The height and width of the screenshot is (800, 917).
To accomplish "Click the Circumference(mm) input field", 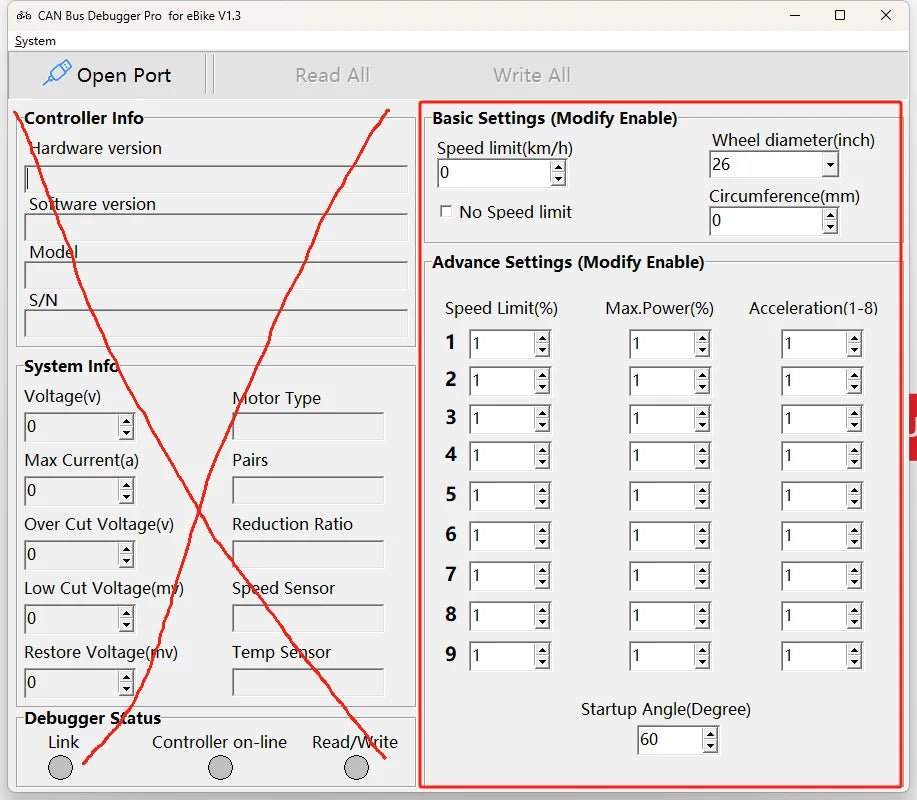I will (x=766, y=221).
